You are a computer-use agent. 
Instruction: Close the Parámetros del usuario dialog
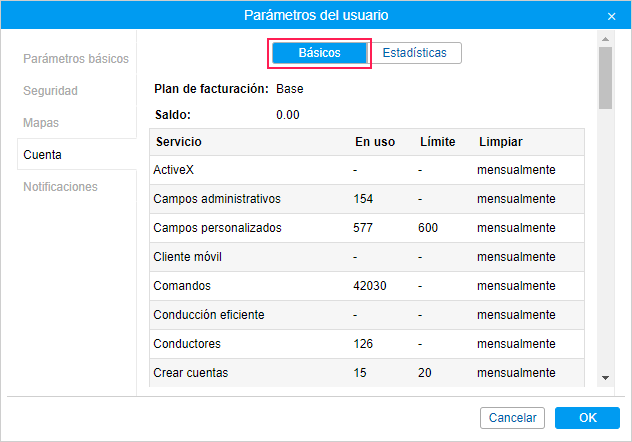point(611,16)
